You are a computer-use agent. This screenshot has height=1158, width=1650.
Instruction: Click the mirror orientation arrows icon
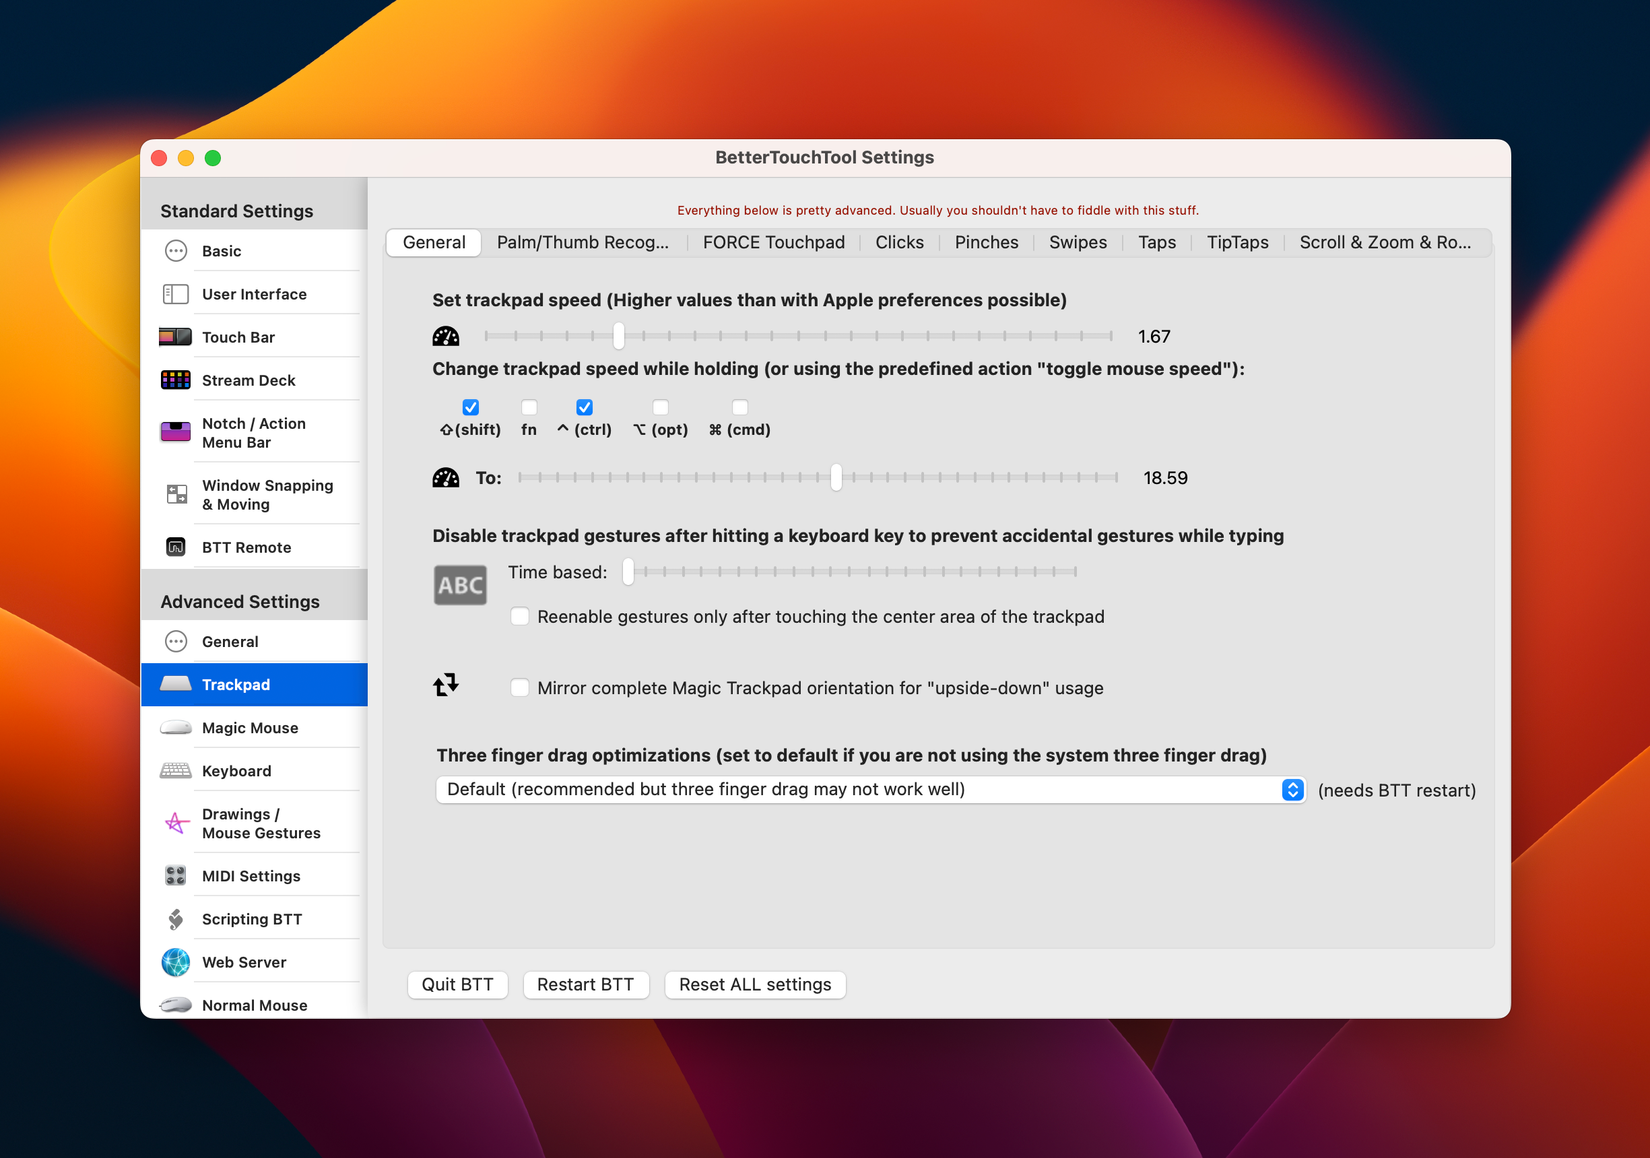click(446, 685)
